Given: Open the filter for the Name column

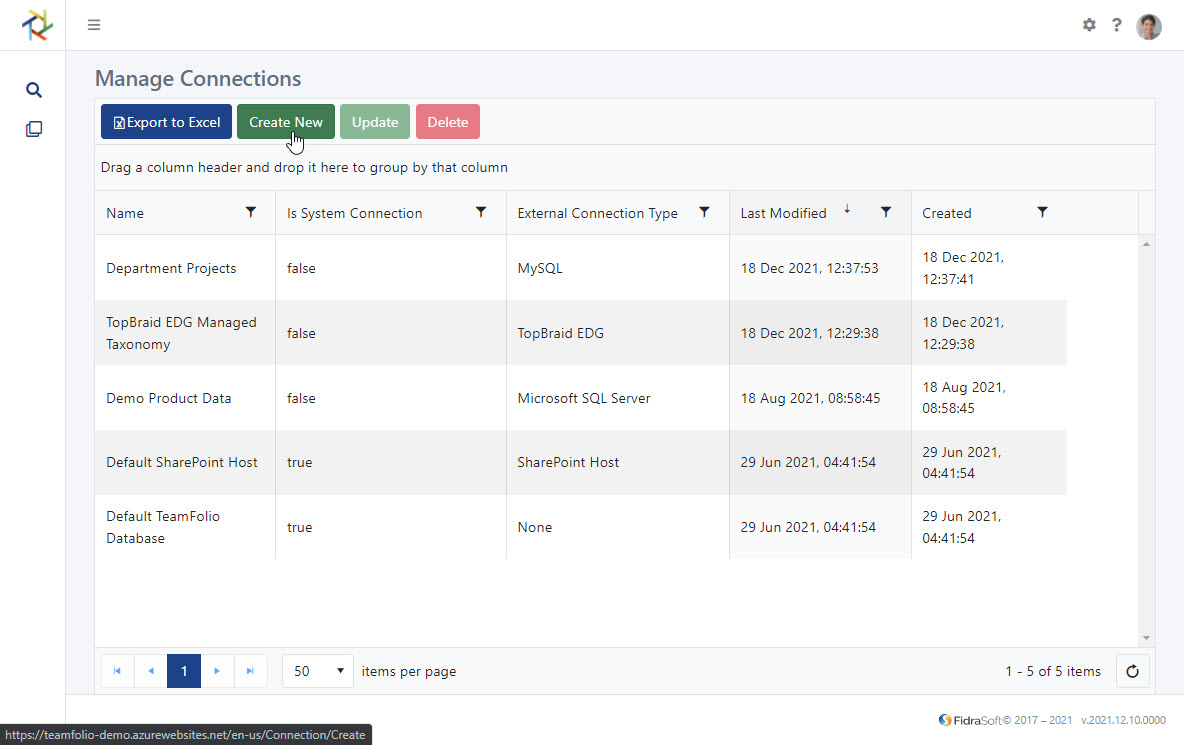Looking at the screenshot, I should pos(251,212).
